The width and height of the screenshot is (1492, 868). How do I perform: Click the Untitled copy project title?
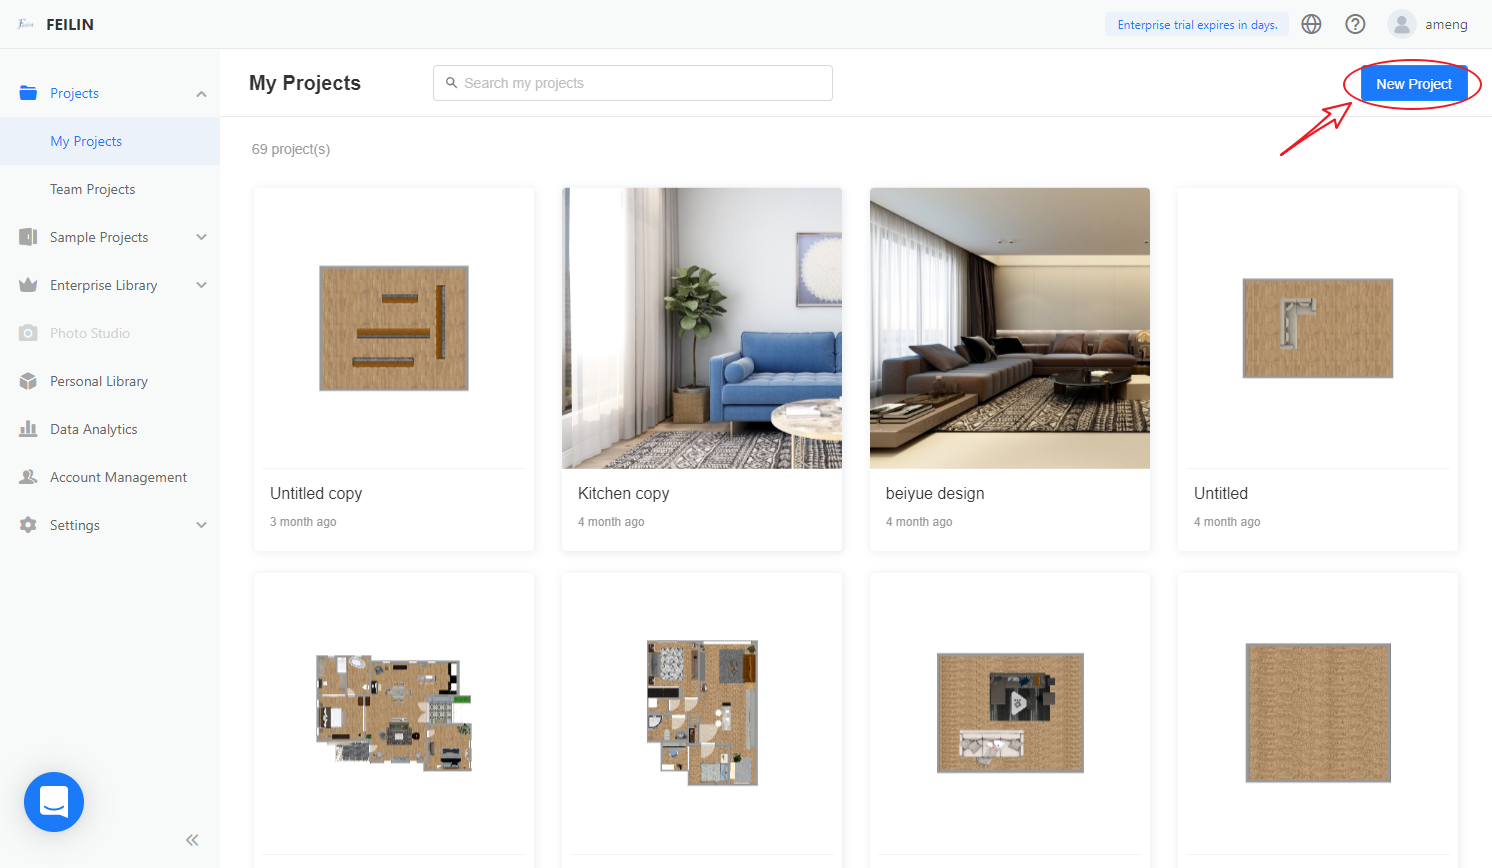point(316,493)
